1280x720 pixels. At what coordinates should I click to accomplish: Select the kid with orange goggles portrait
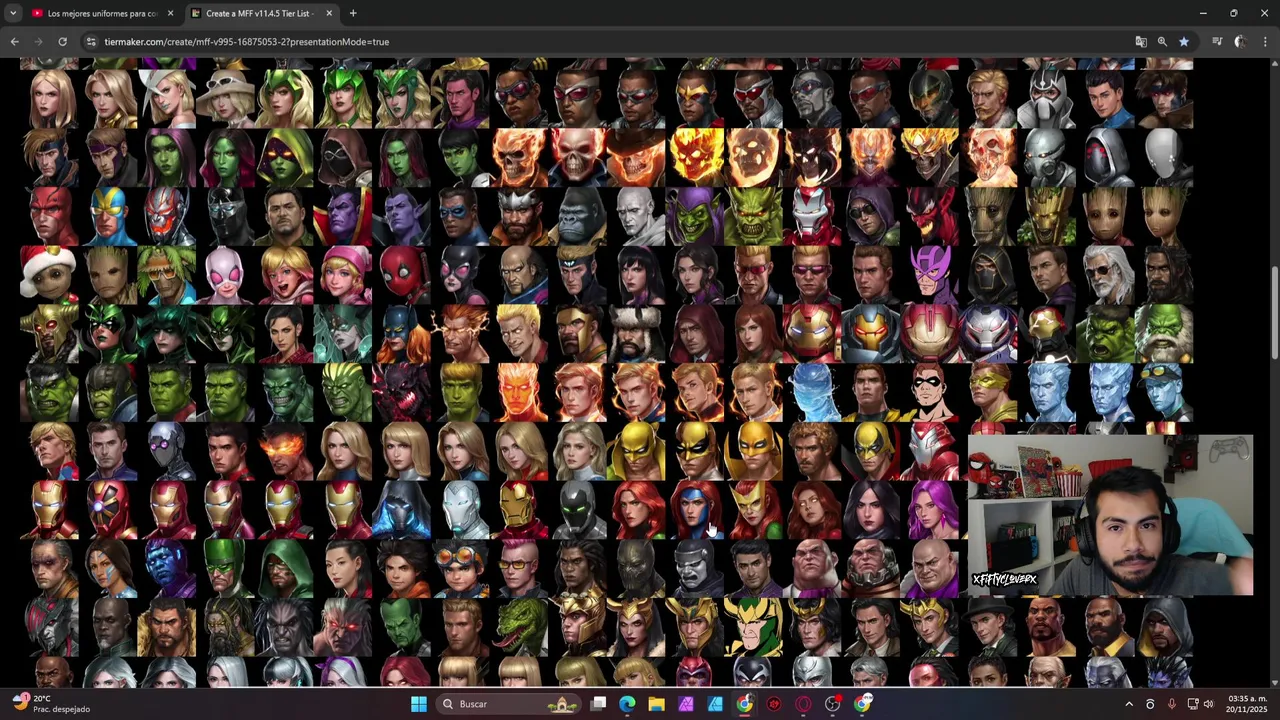click(x=460, y=567)
